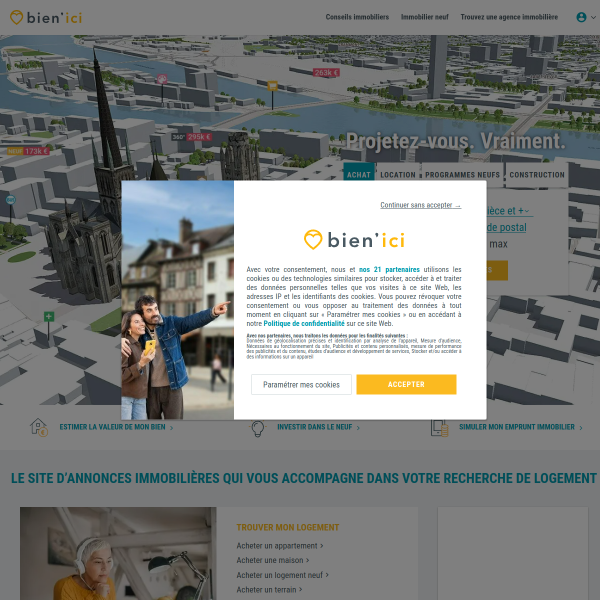Open Acheter une maison link
Viewport: 600px width, 600px height.
point(272,560)
